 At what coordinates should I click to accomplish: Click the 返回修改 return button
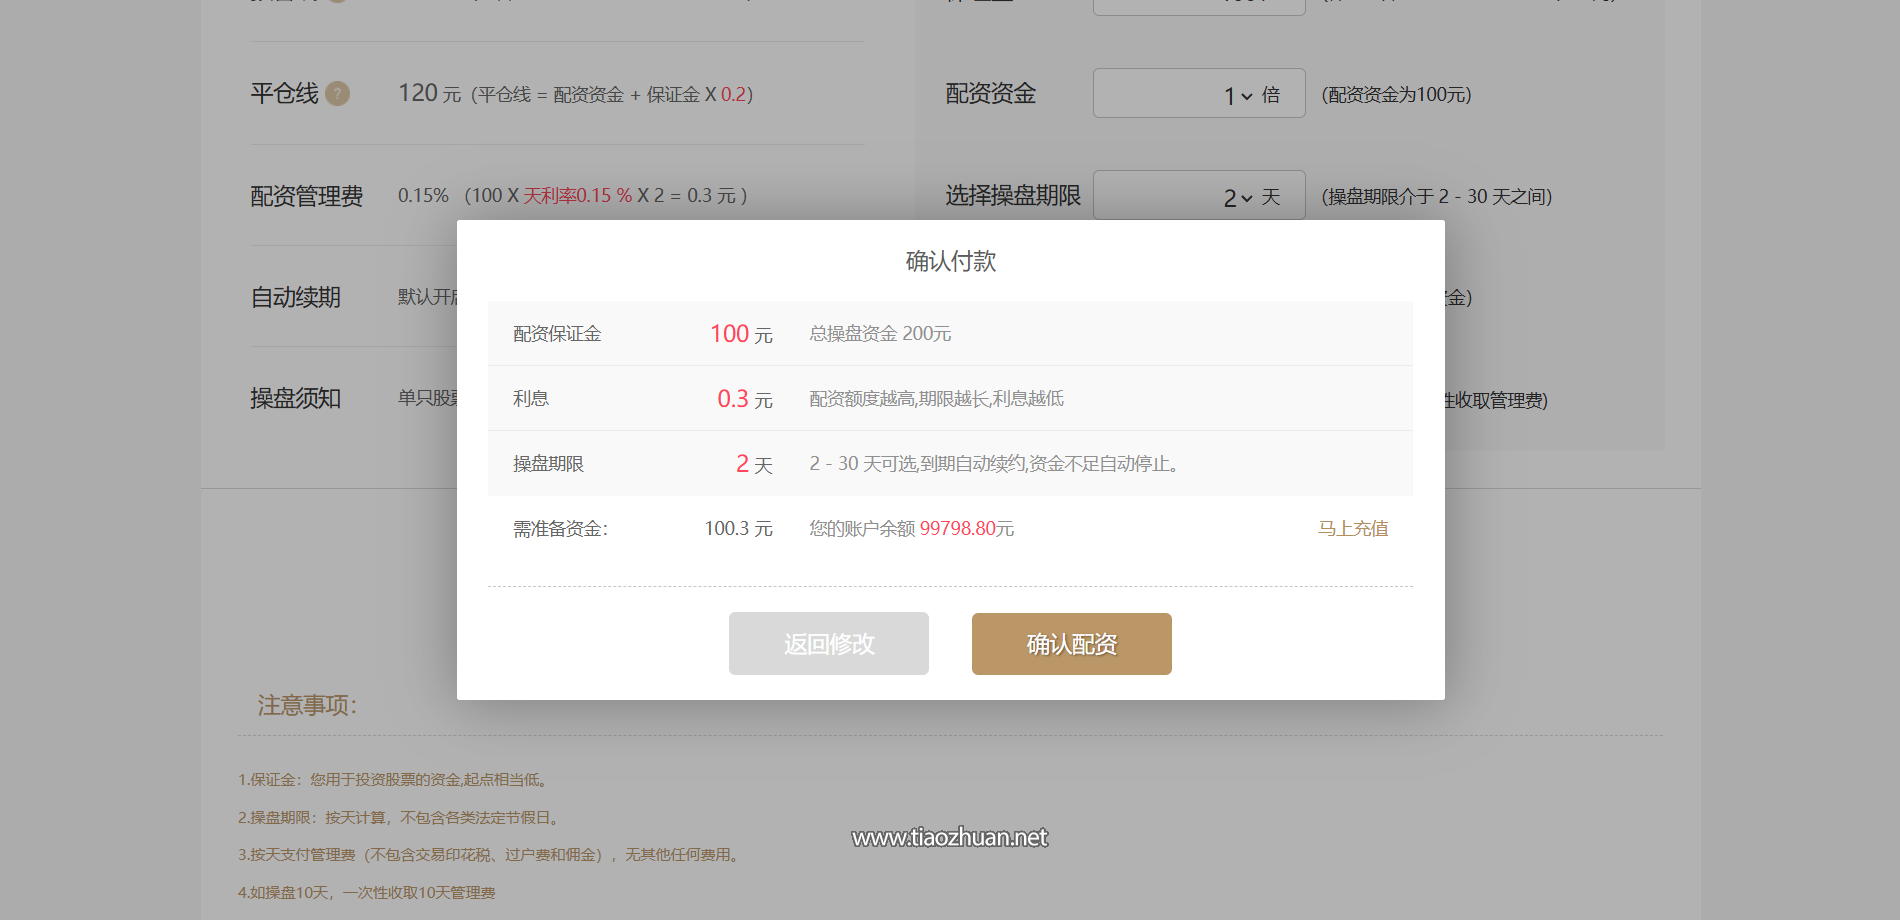click(828, 644)
